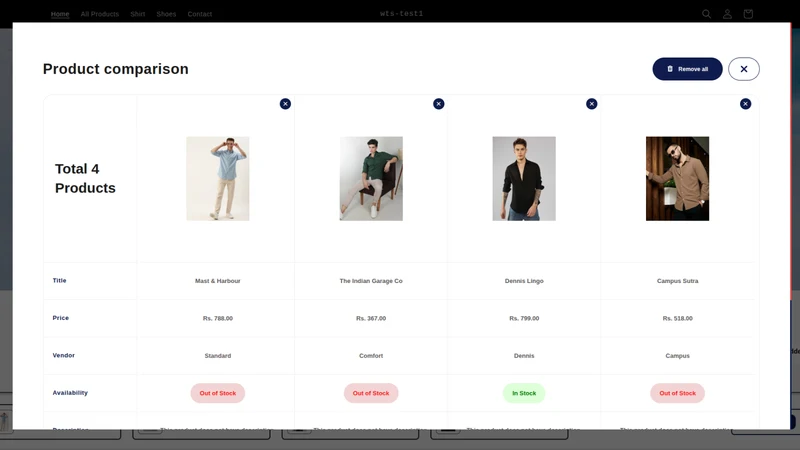
Task: Click the vendor name Campus
Action: 678,356
